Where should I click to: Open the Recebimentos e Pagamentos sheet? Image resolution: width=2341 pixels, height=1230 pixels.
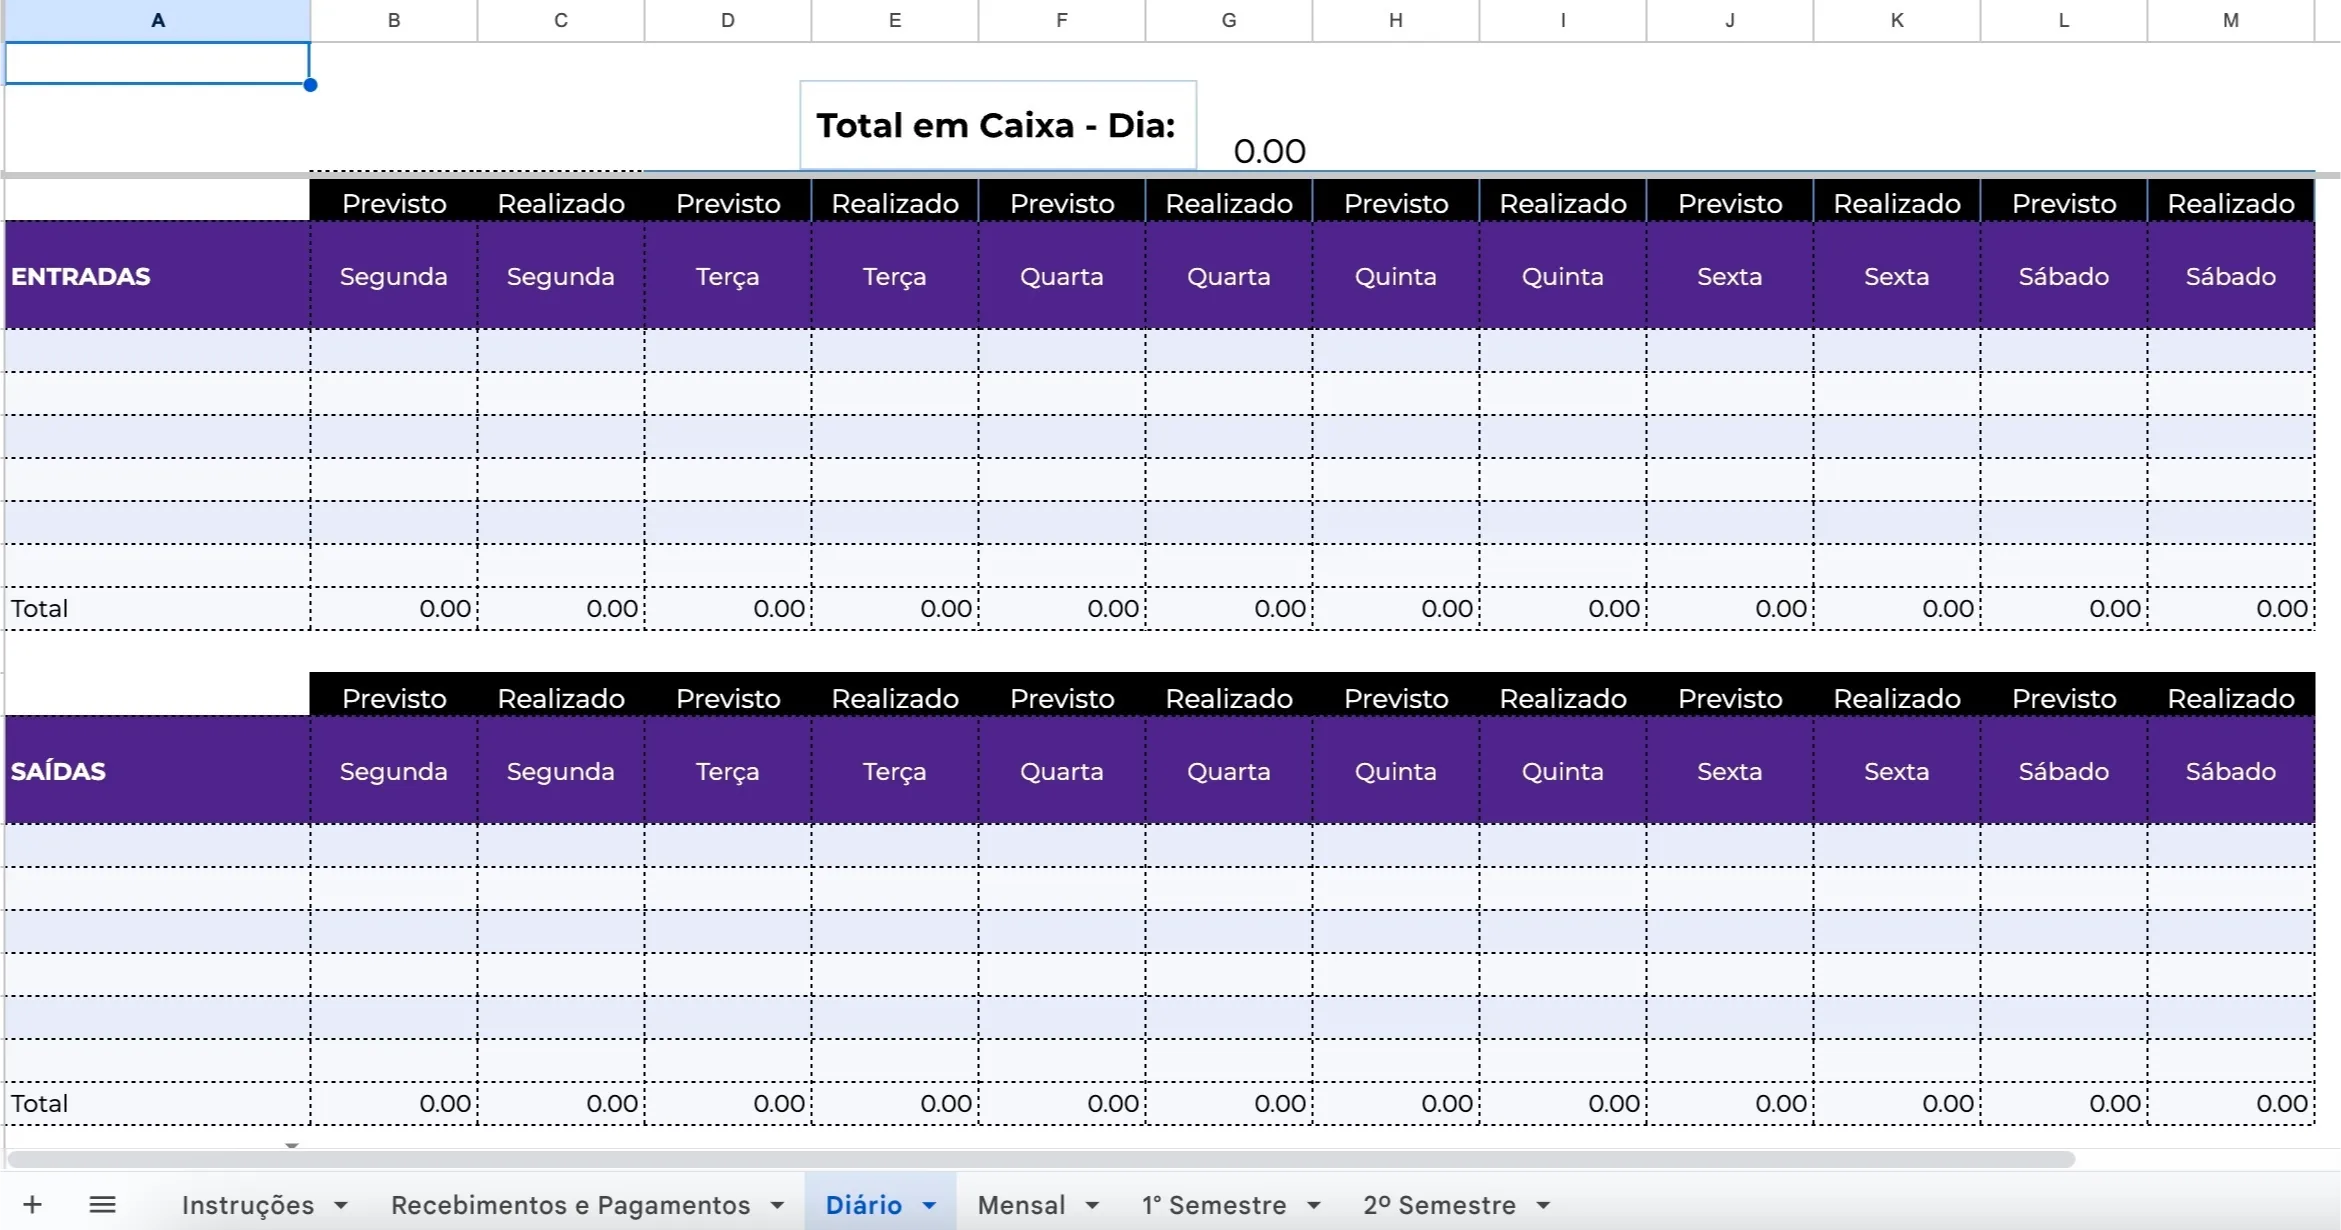pos(570,1205)
